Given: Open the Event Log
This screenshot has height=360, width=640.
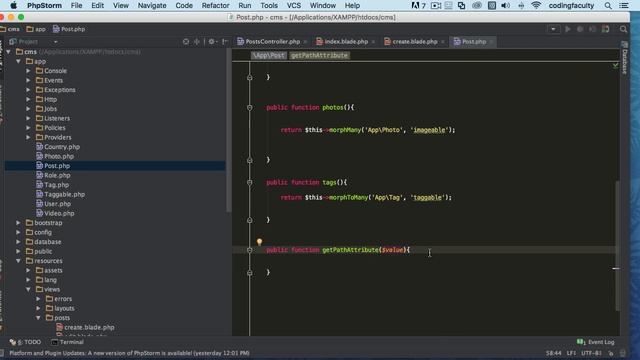Looking at the screenshot, I should click(x=596, y=342).
